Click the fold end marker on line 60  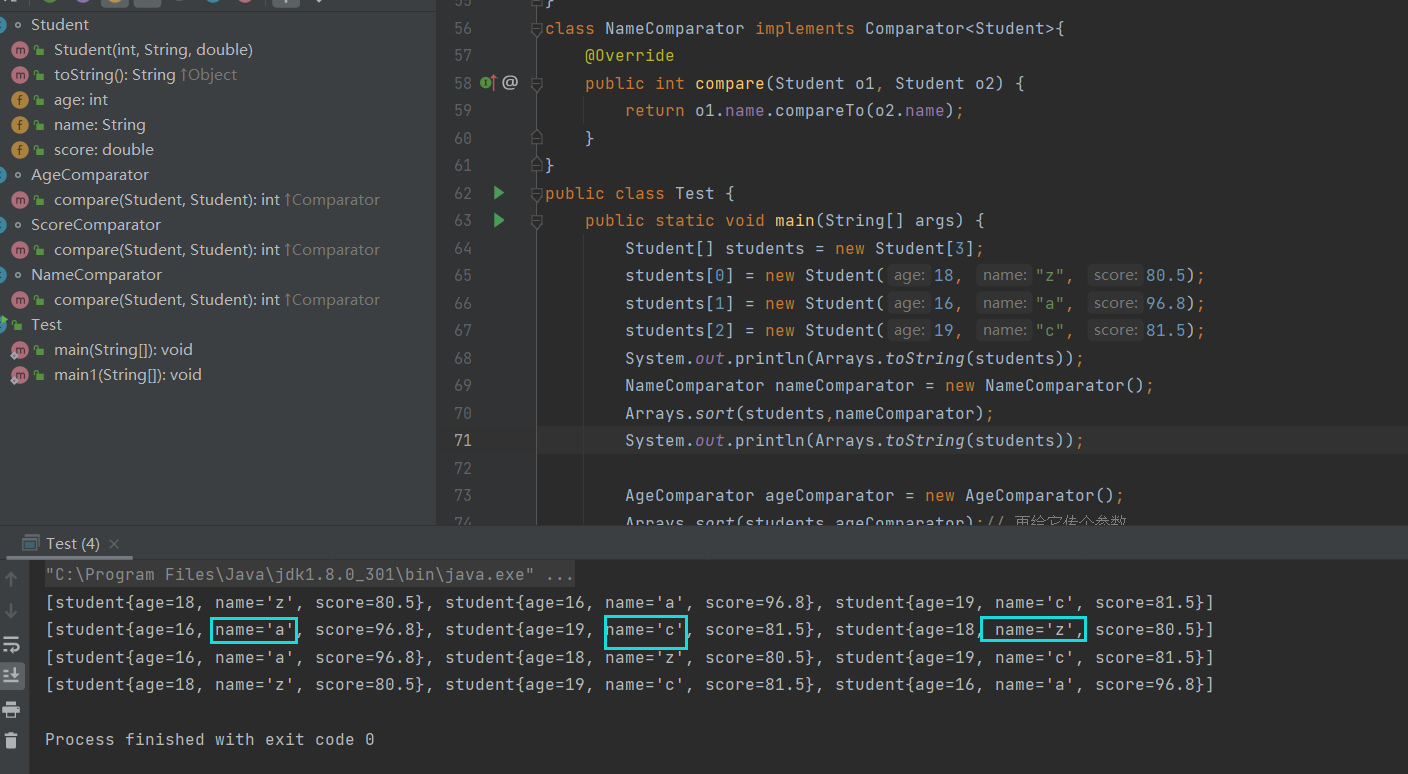537,138
